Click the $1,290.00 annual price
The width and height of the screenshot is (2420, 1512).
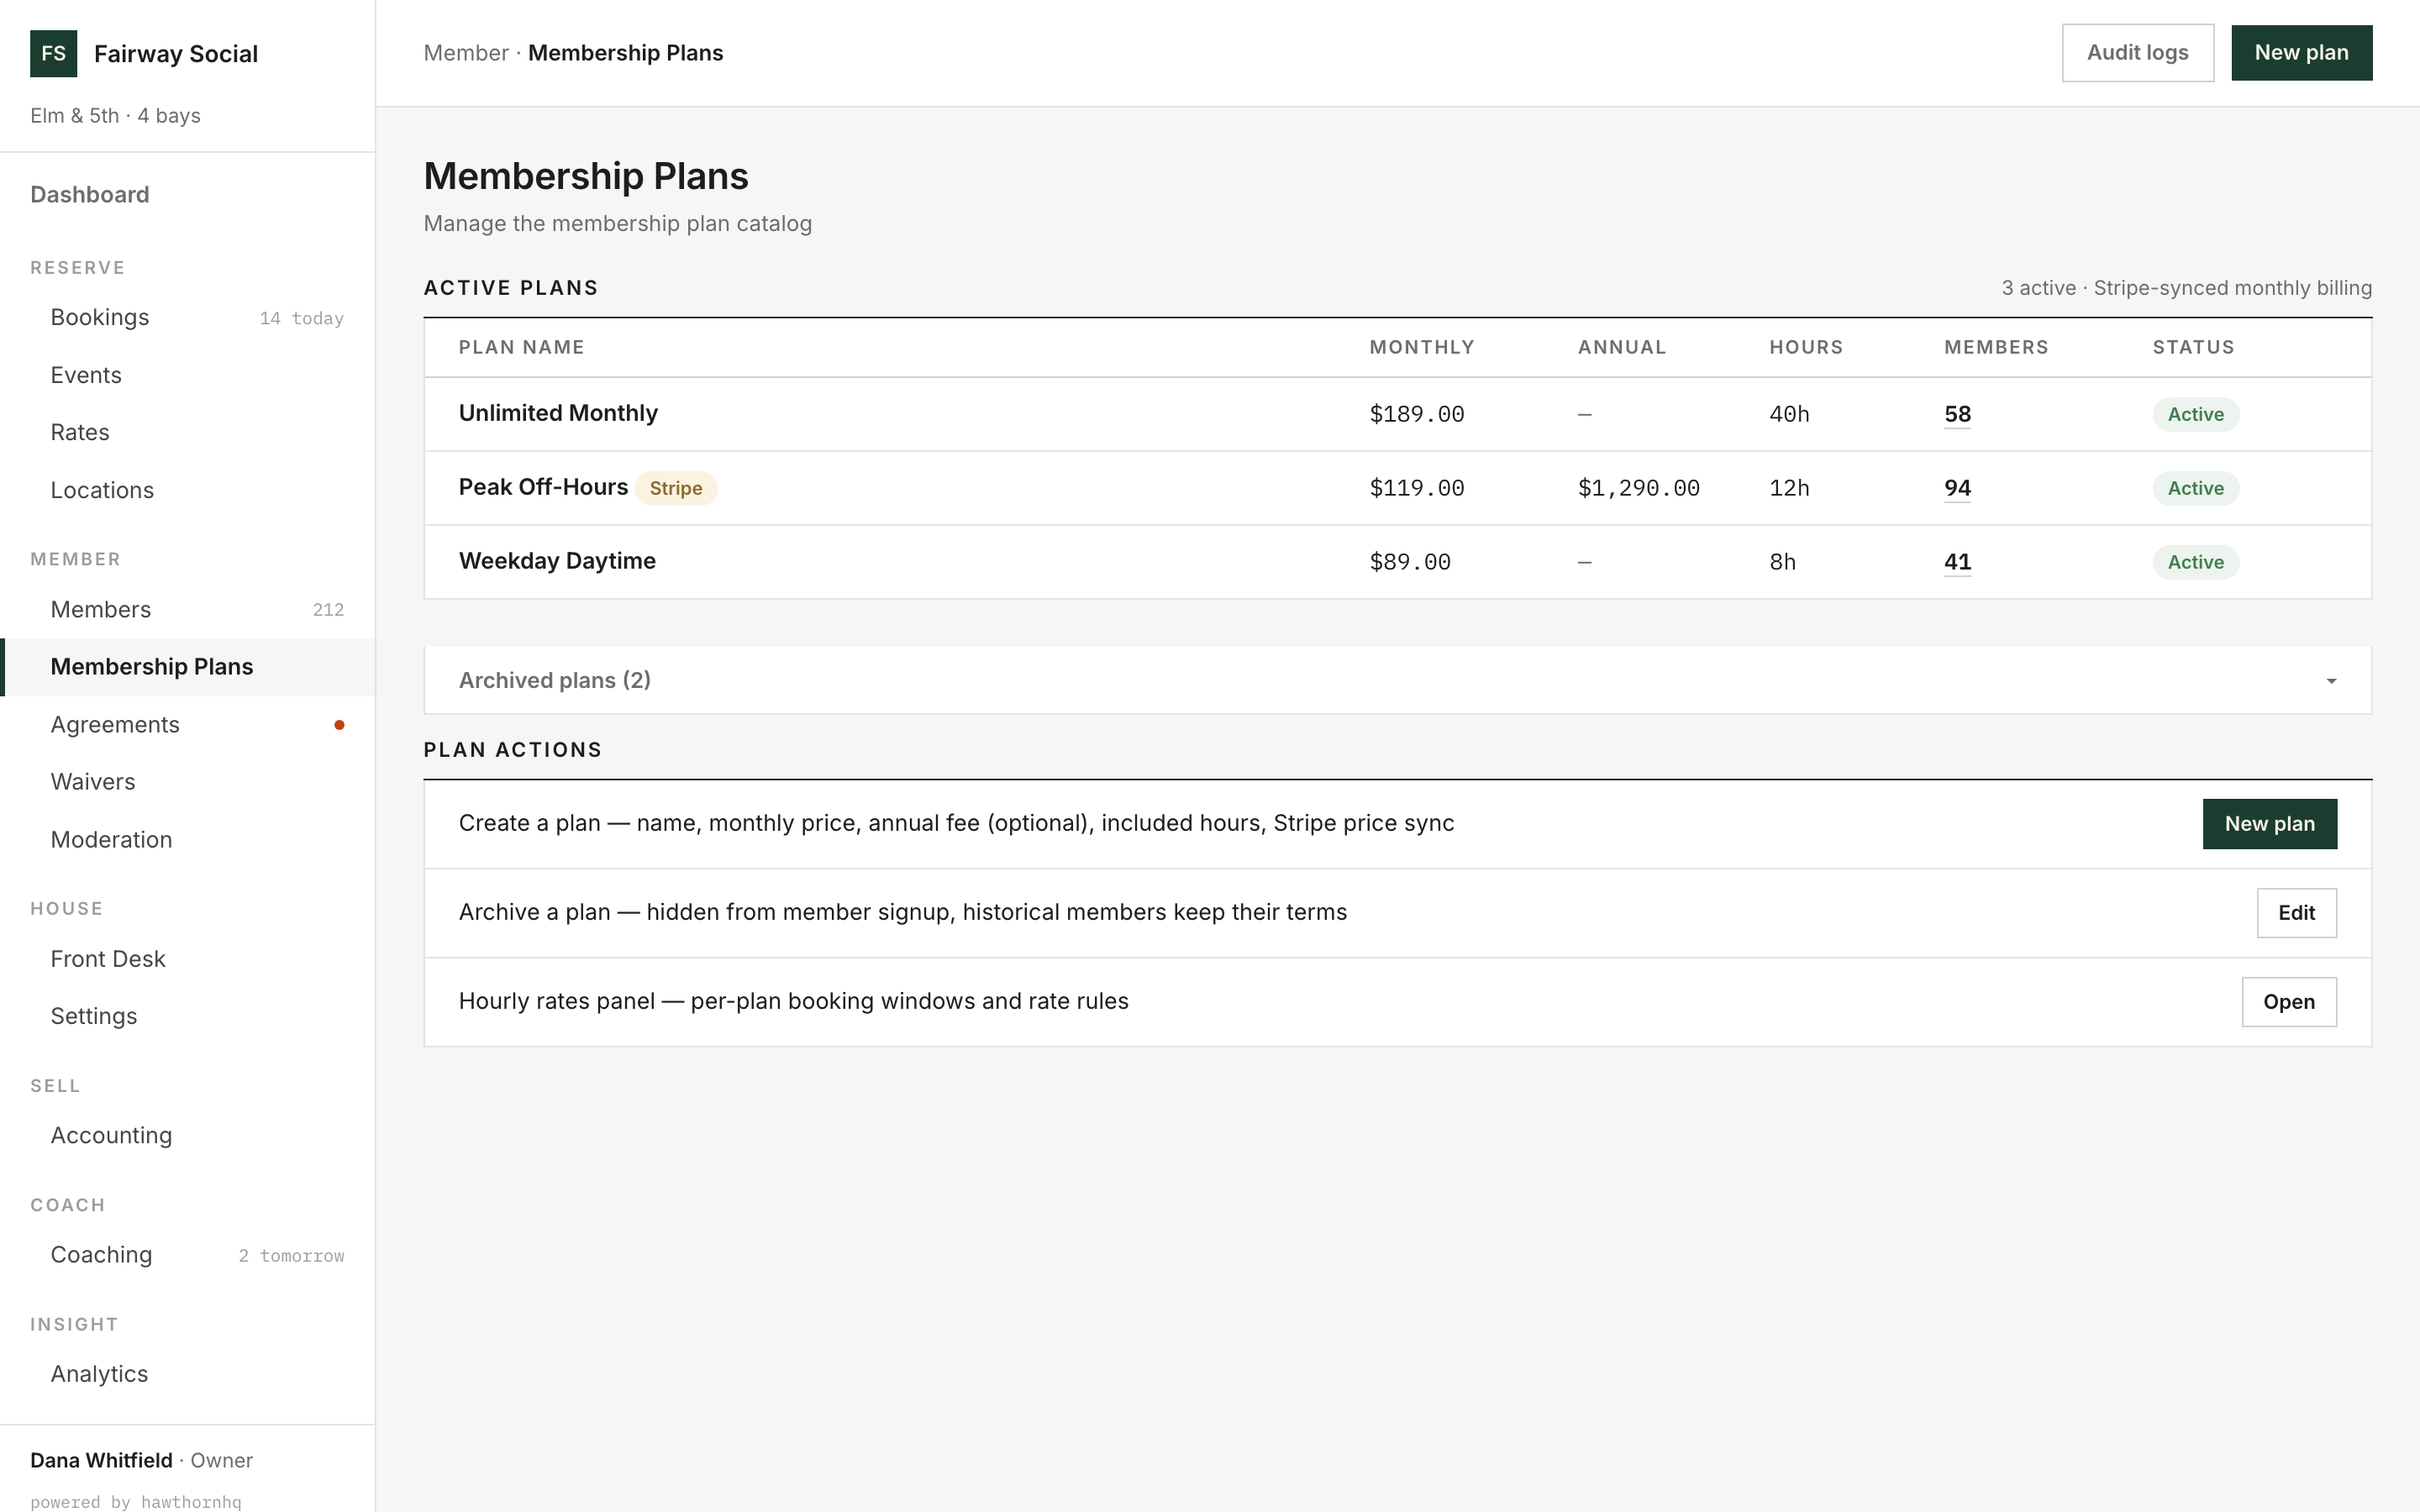(1638, 488)
